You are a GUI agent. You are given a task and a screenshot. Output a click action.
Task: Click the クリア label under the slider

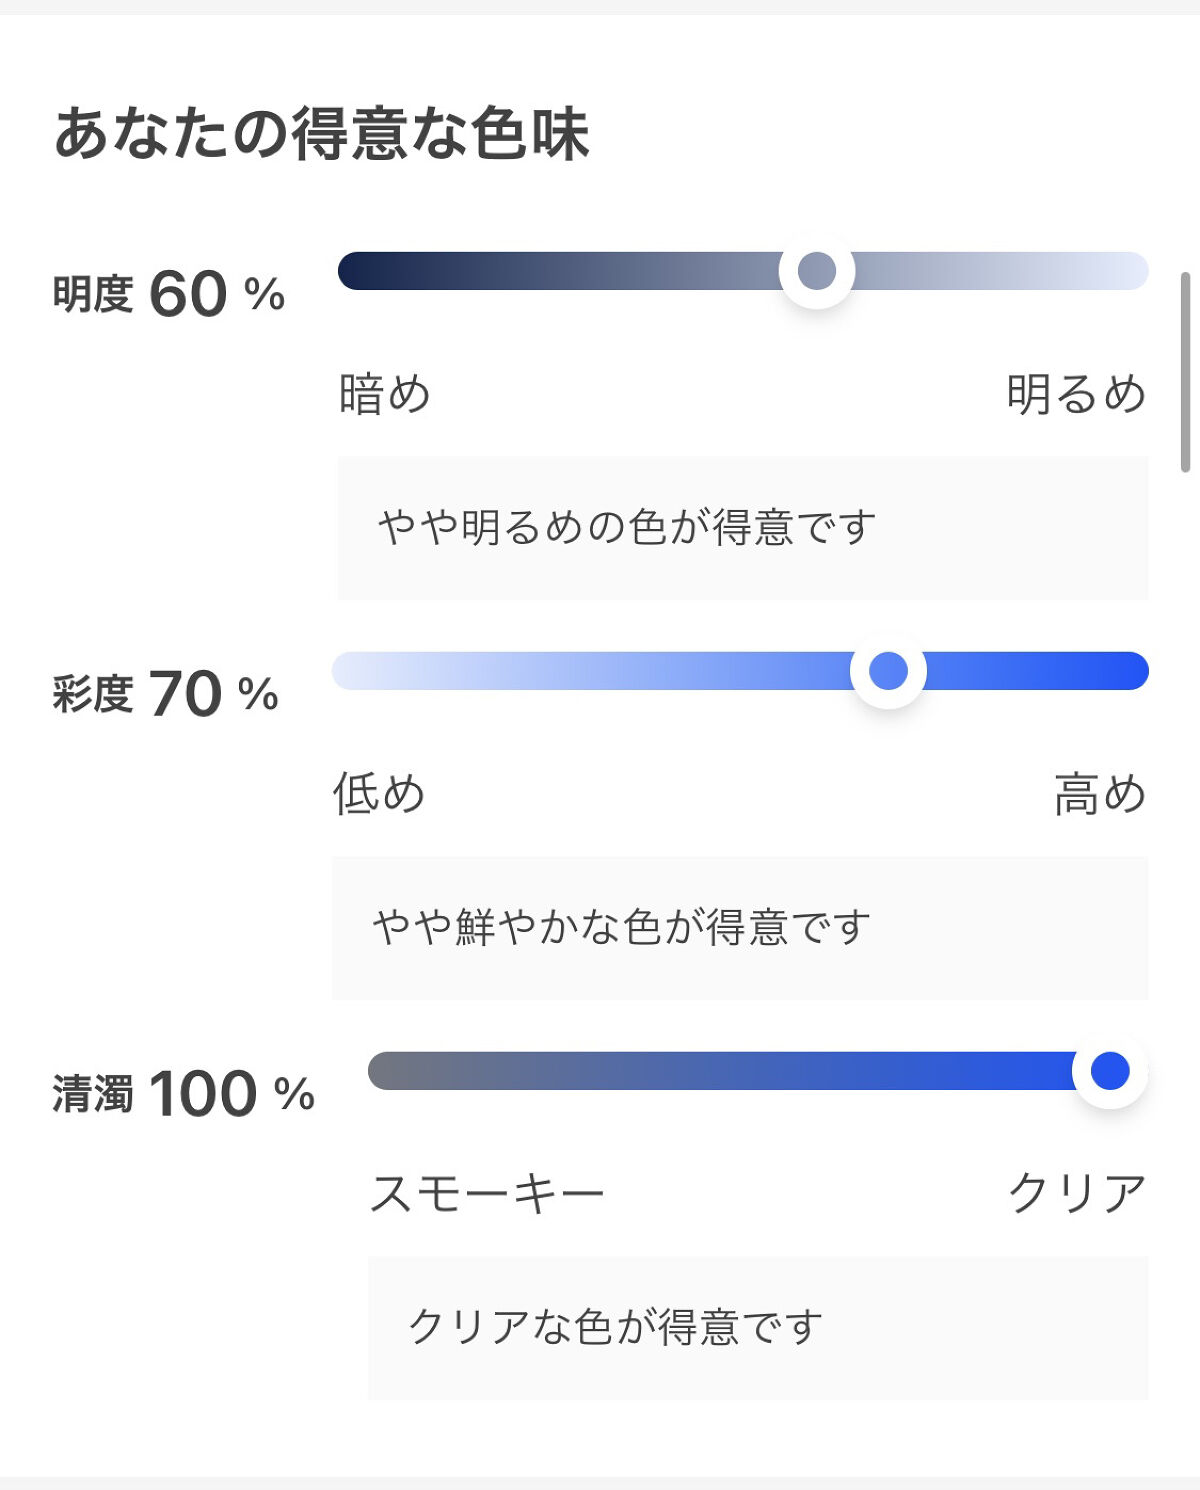(x=1077, y=1194)
